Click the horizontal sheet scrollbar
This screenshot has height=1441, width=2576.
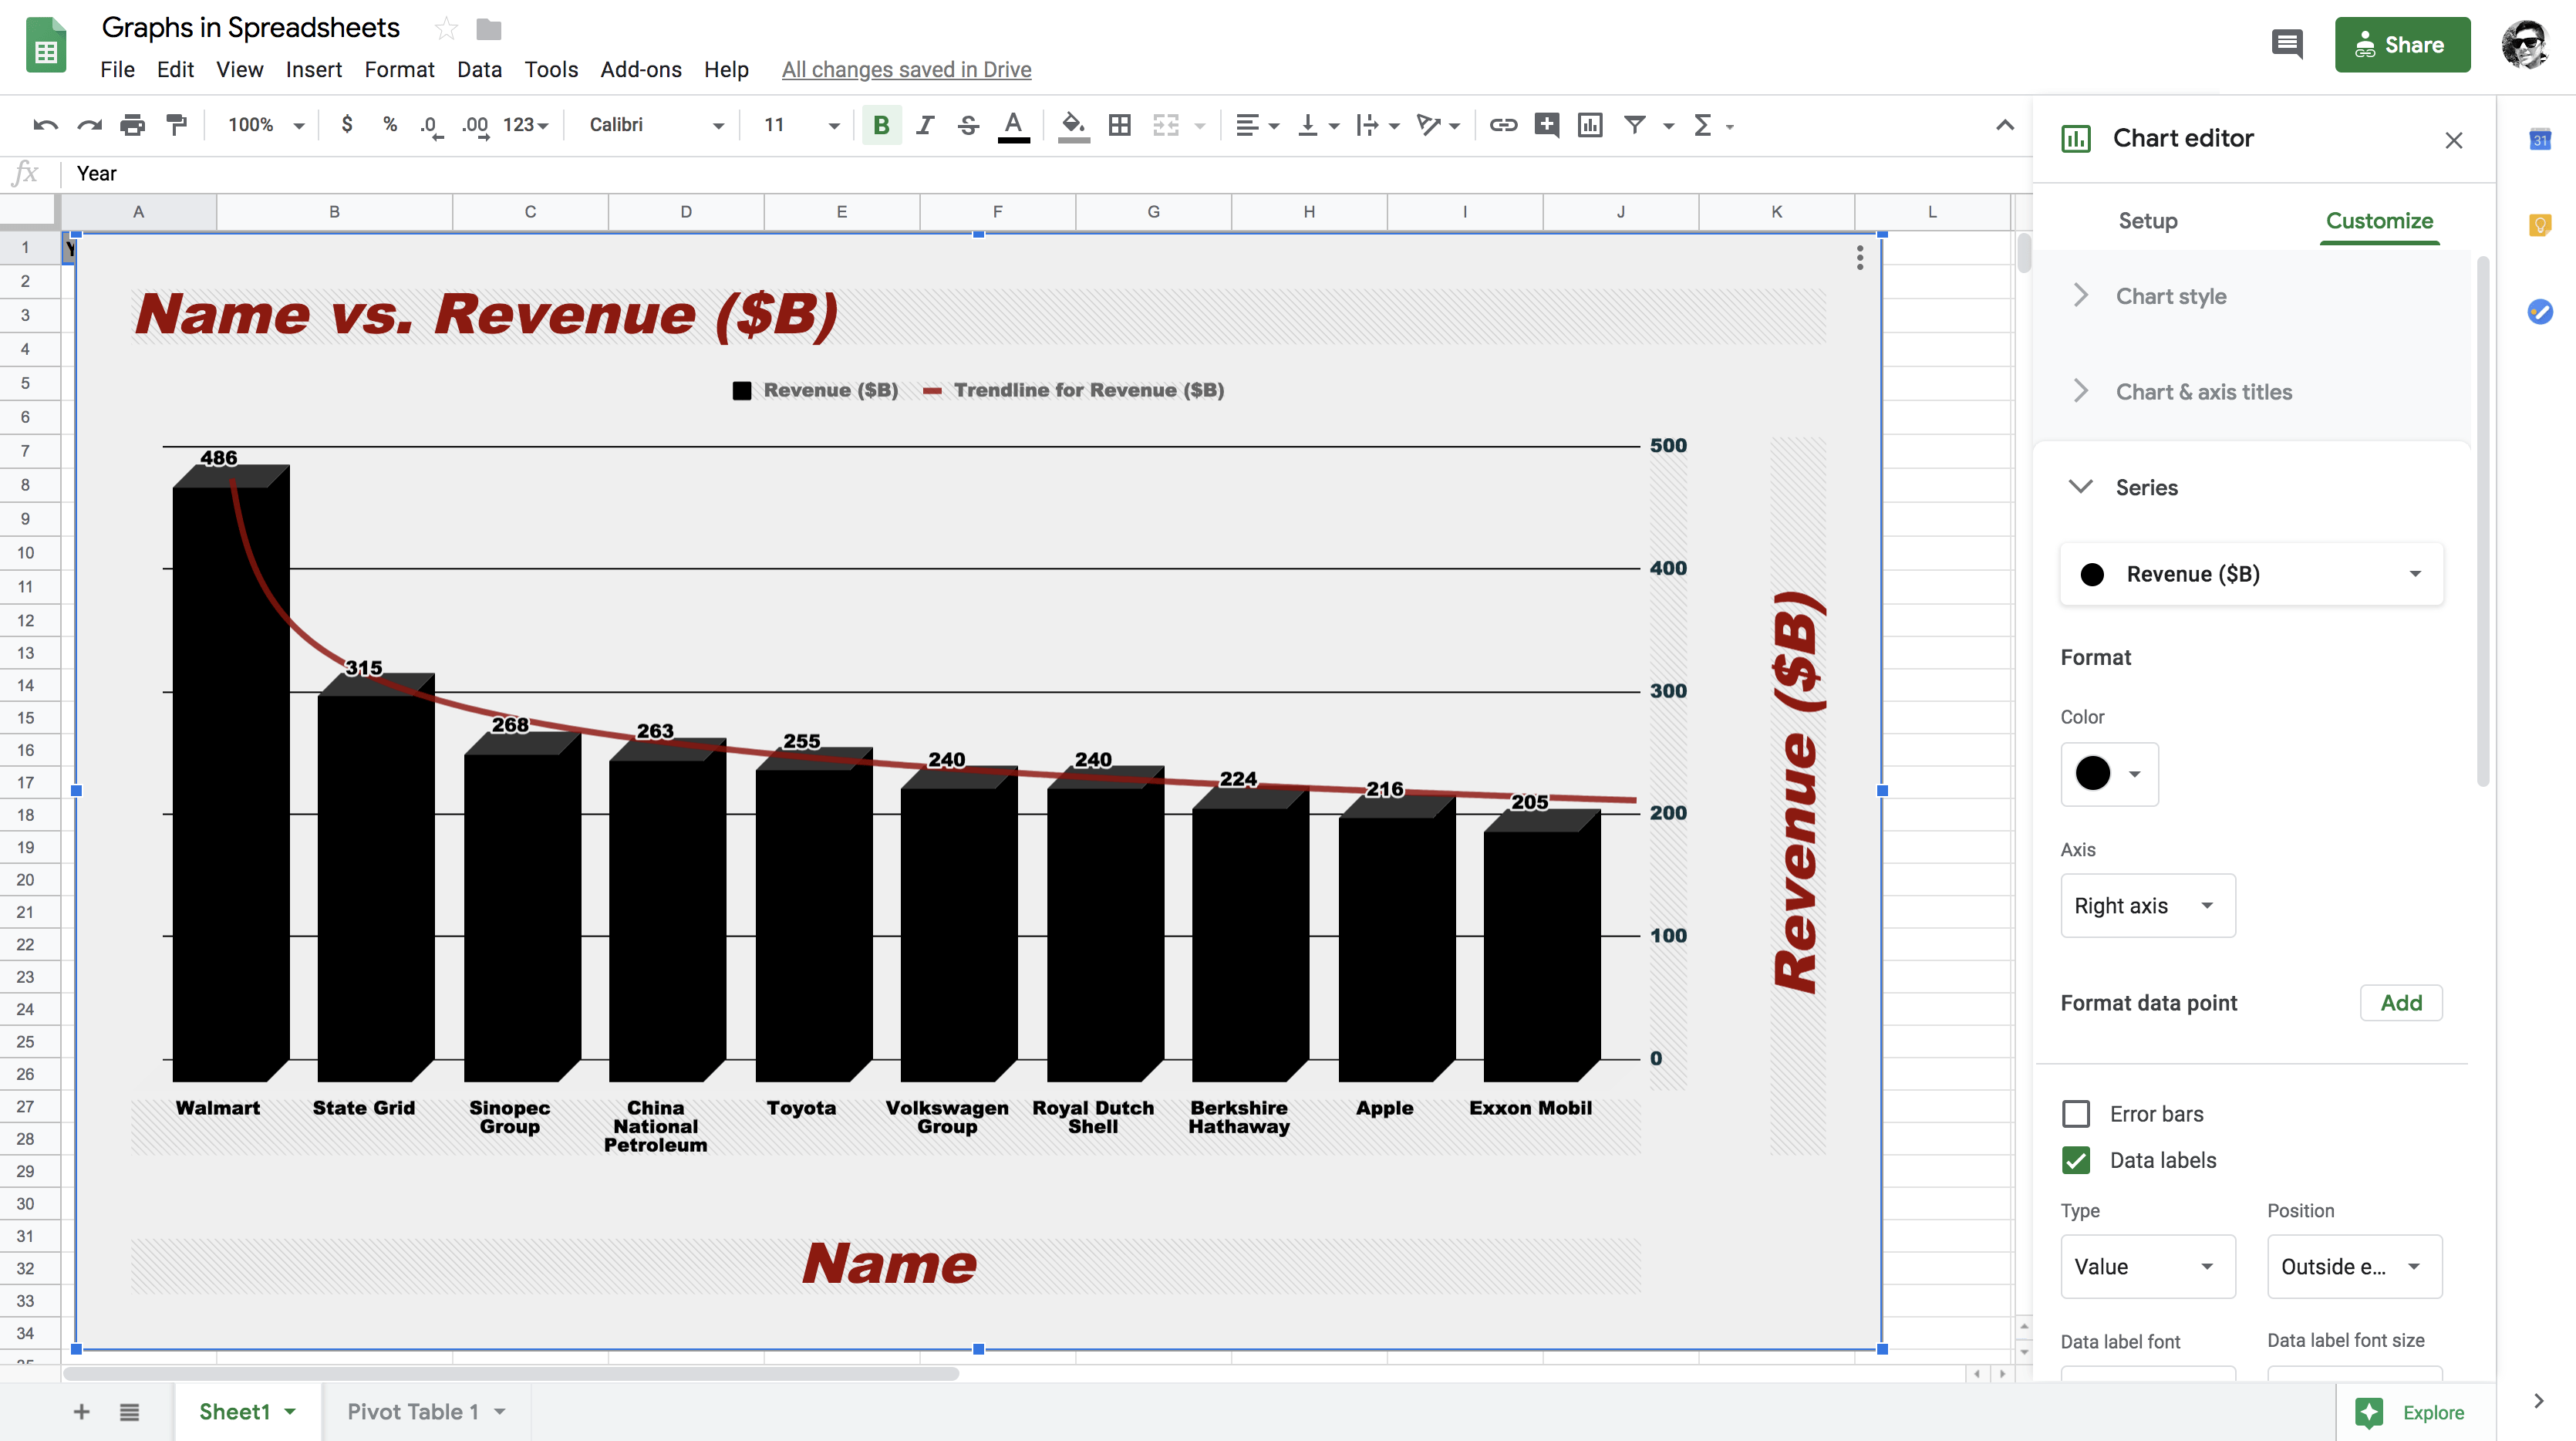pos(510,1373)
